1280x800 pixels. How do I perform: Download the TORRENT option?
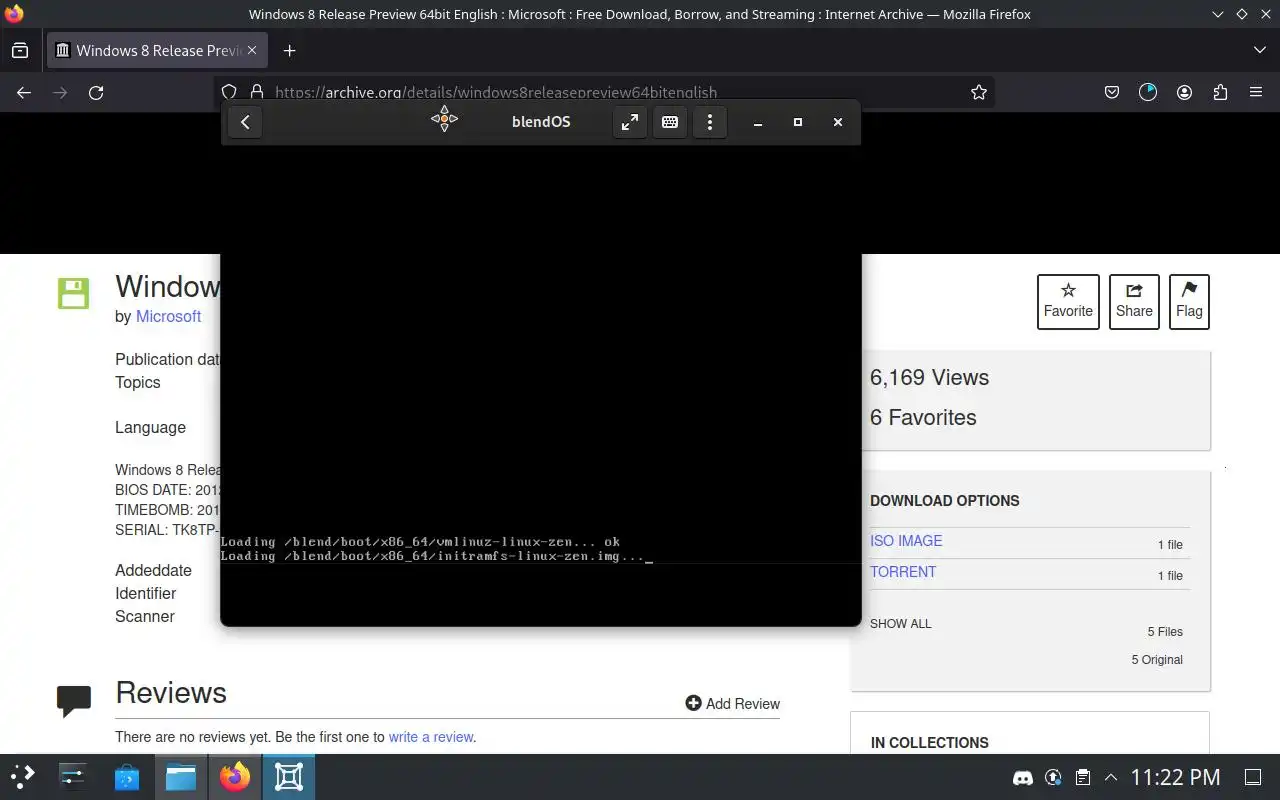coord(903,572)
